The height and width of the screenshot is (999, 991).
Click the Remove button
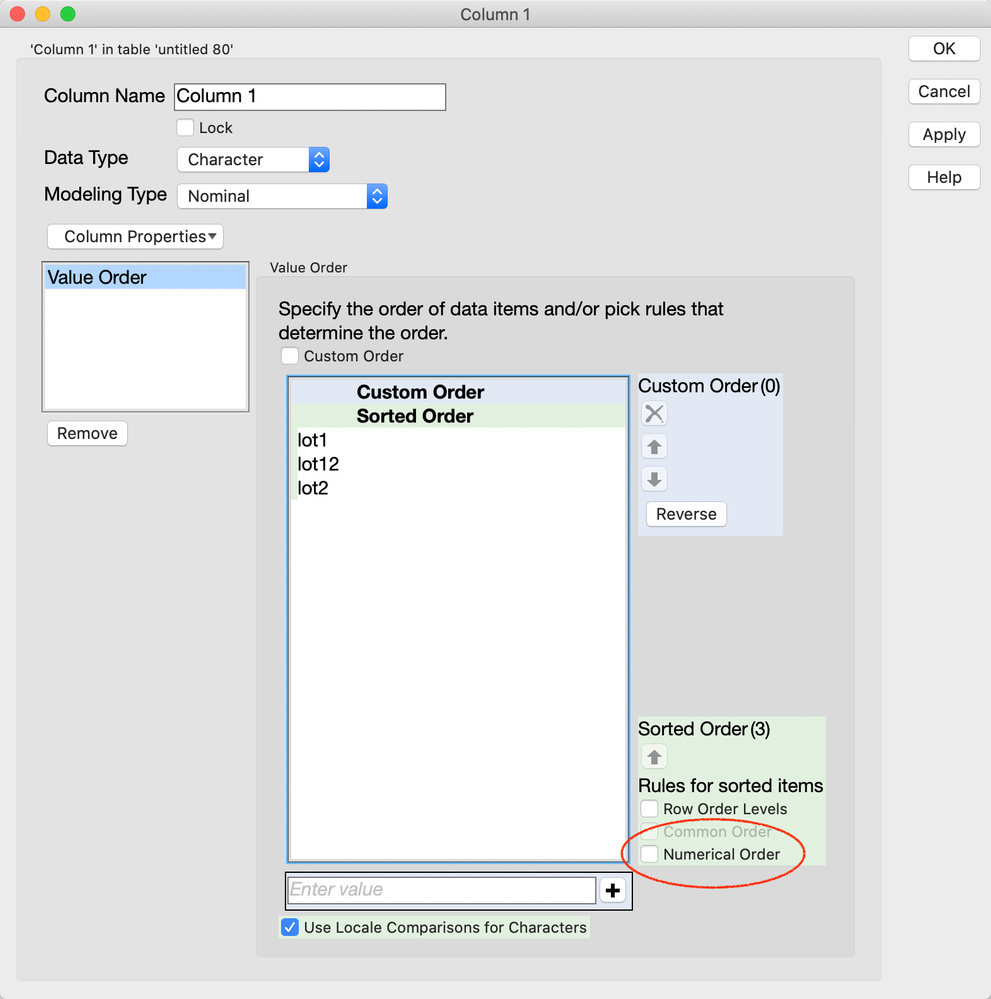tap(87, 433)
